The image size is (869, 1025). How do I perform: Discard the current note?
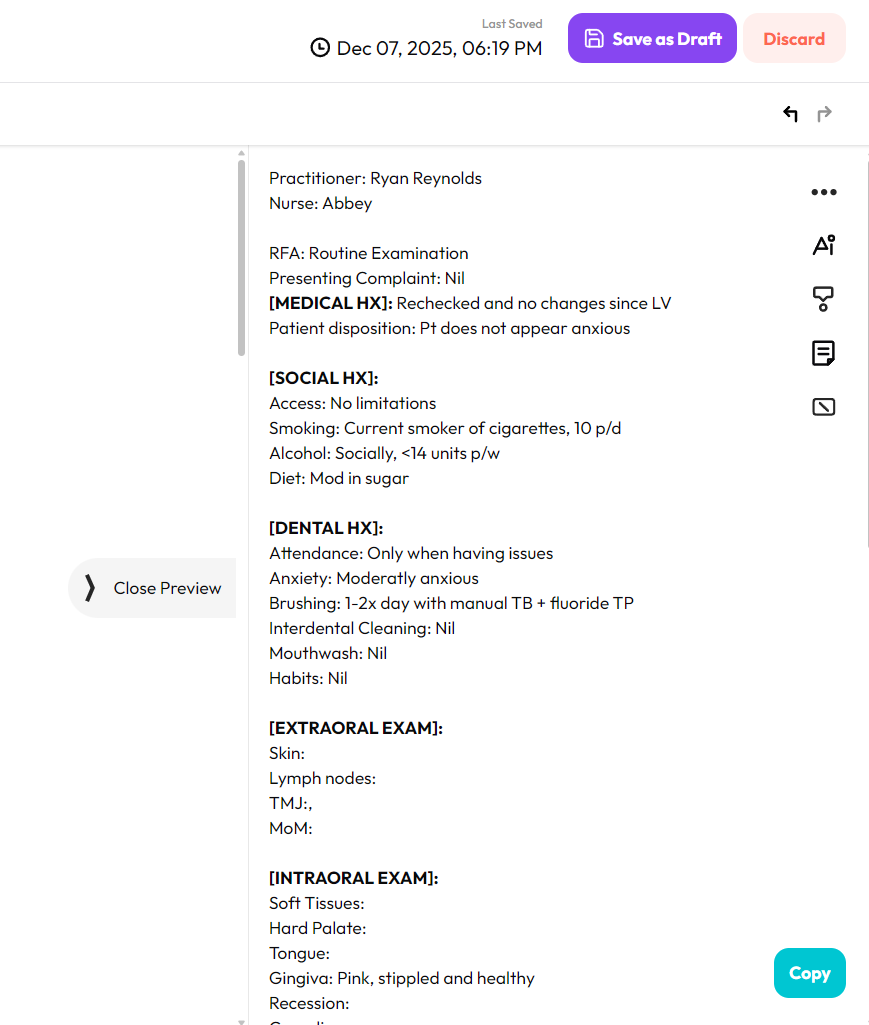click(794, 39)
